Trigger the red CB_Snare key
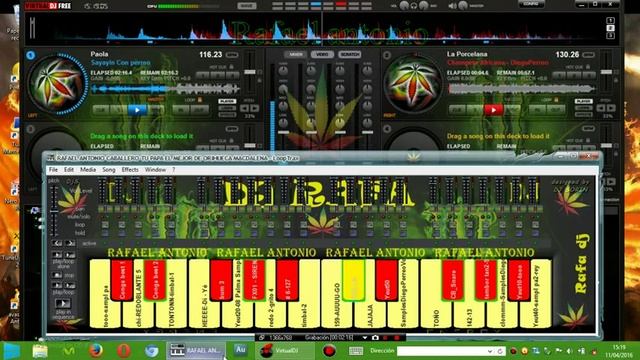Viewport: 640px width, 360px height. [453, 280]
